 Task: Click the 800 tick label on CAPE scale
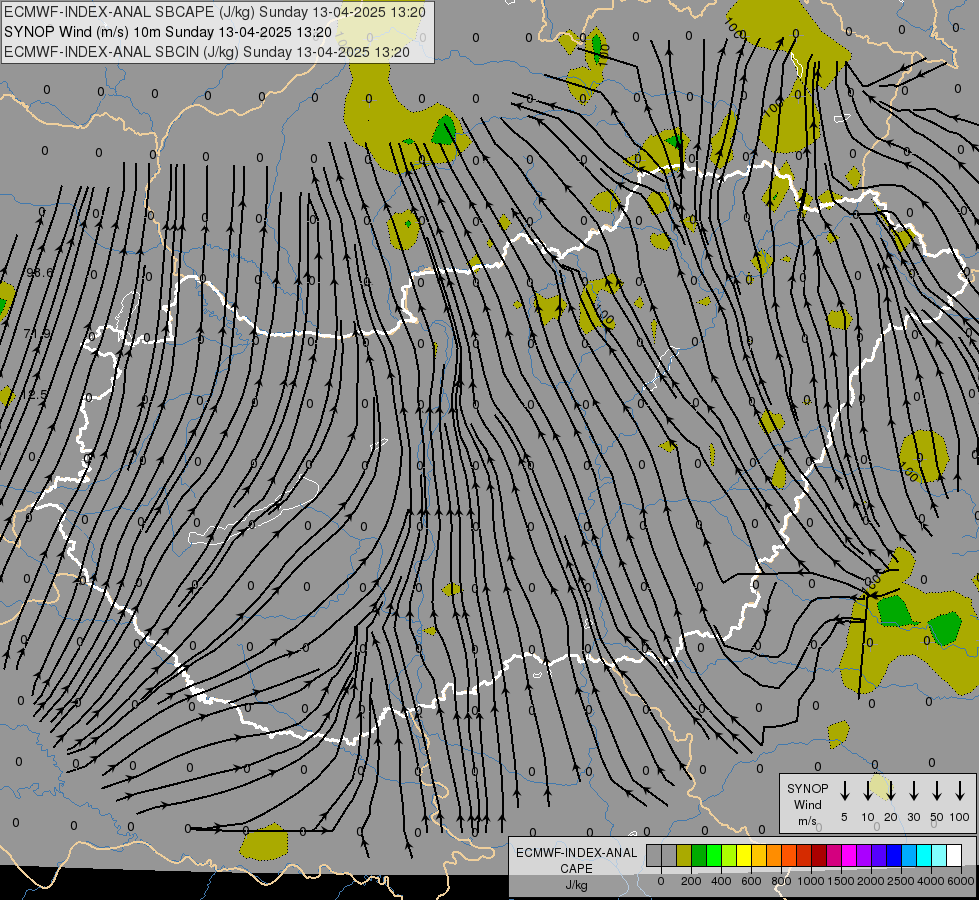click(781, 881)
